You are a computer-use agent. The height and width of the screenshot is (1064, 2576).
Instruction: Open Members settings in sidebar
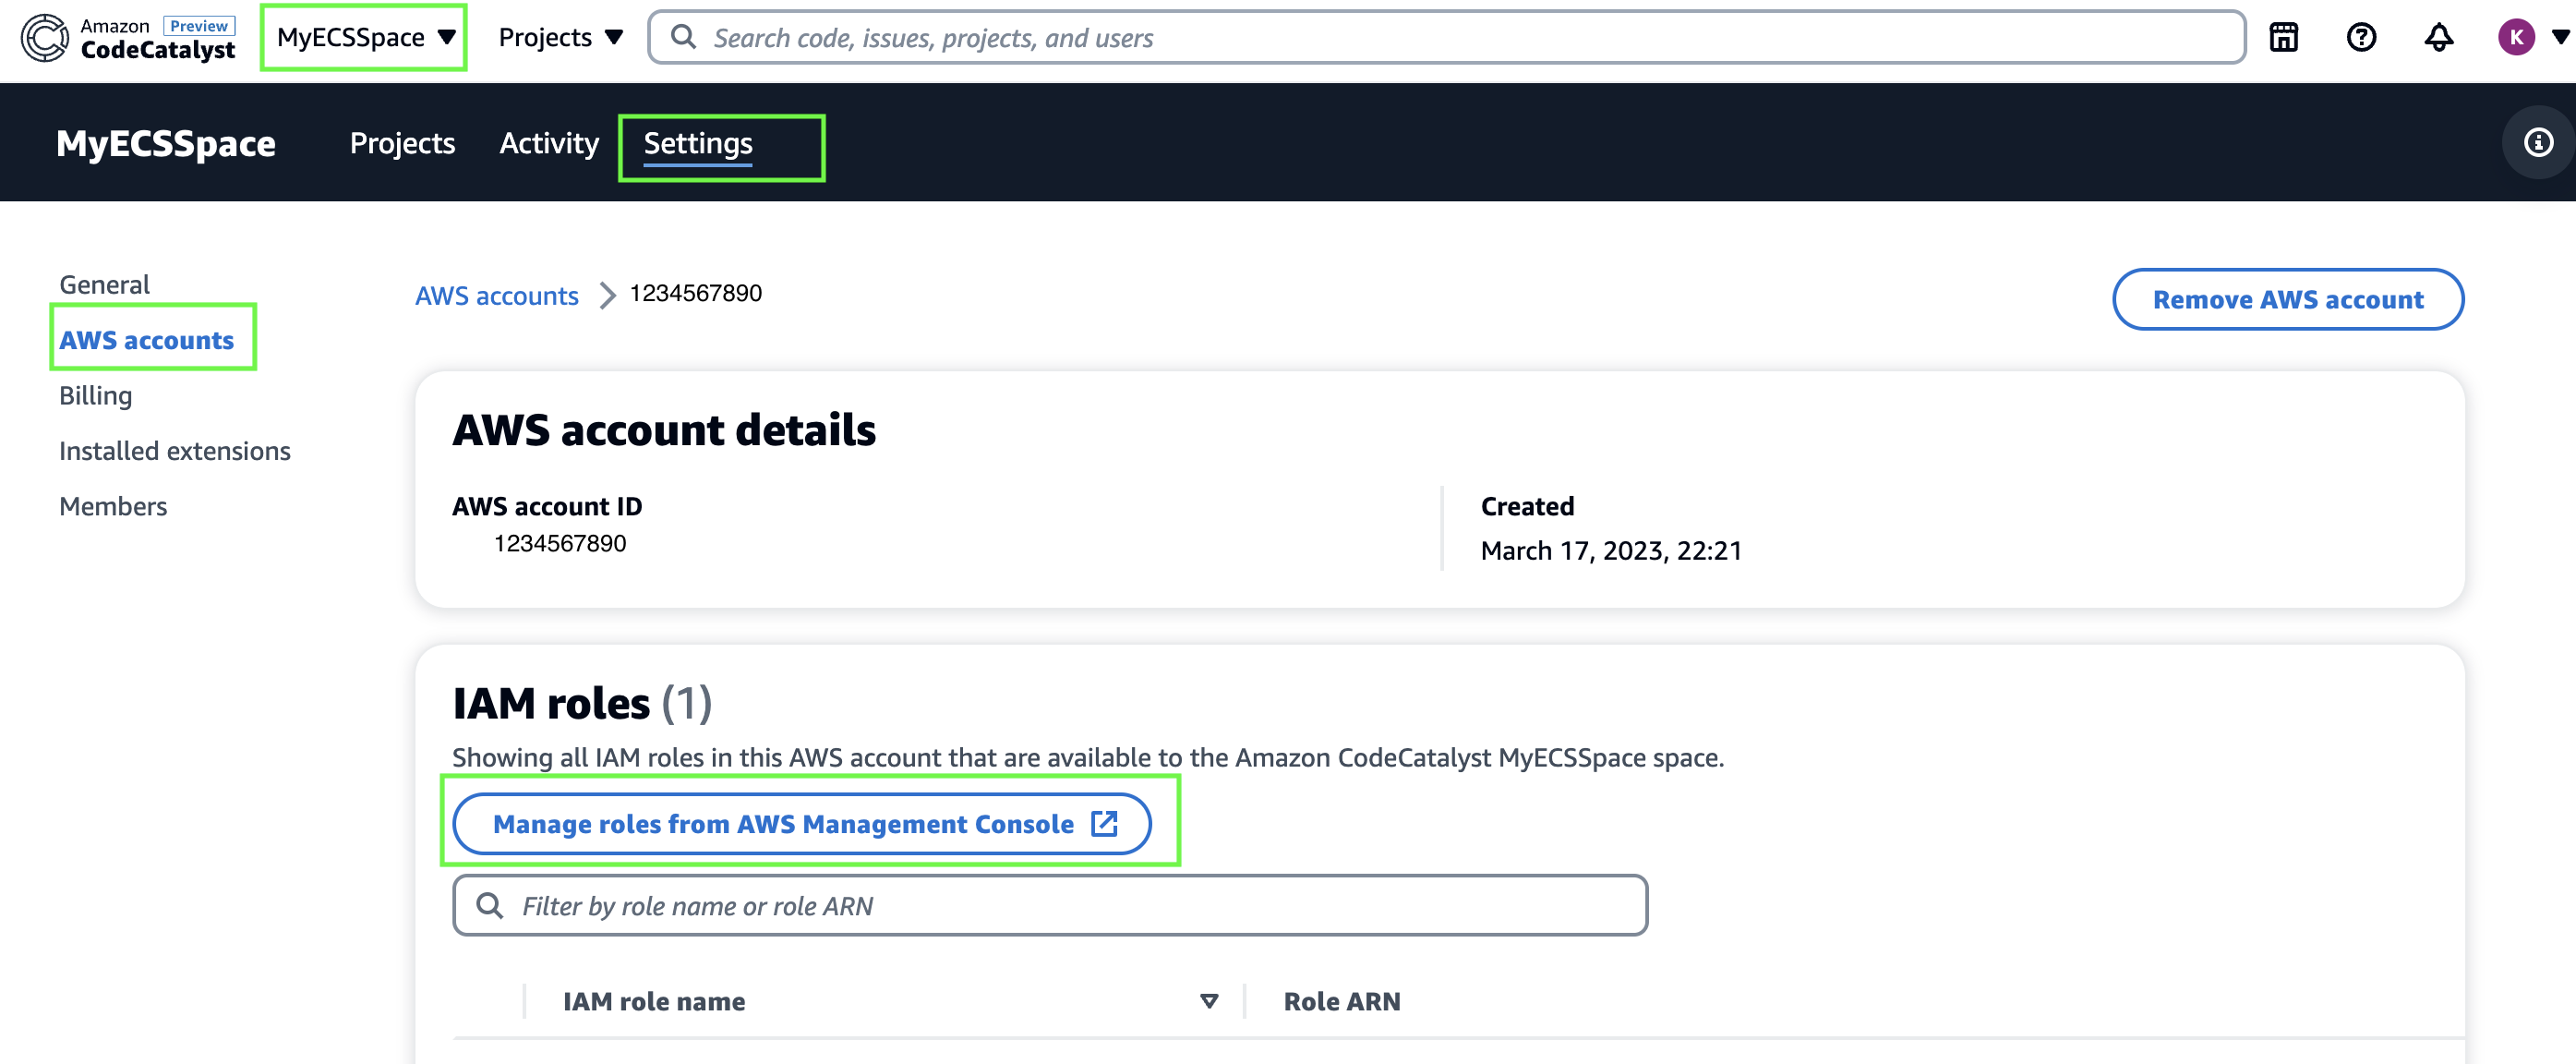coord(113,506)
